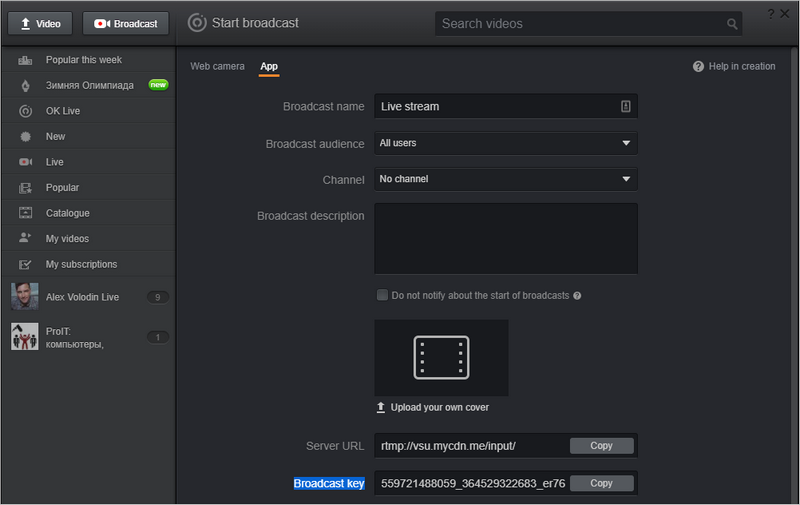
Task: Copy the Broadcast key
Action: pos(601,483)
